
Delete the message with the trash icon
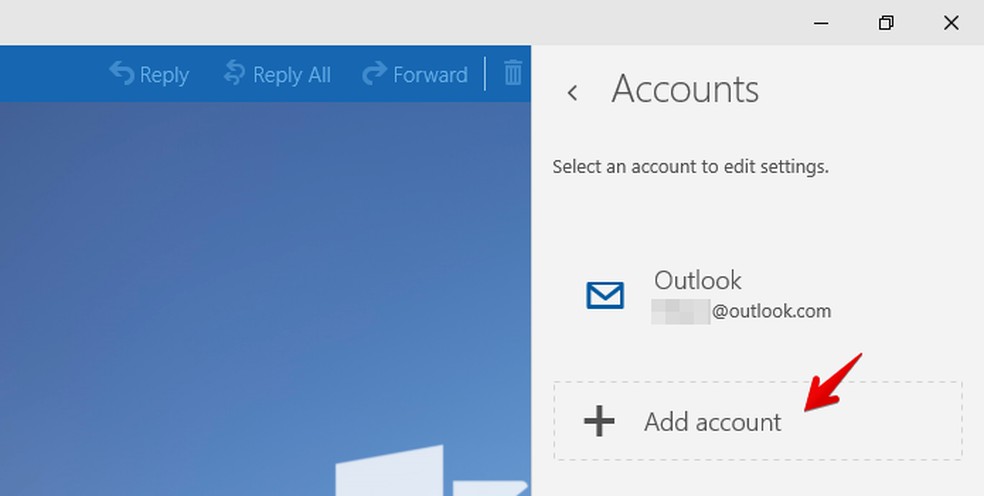(513, 73)
